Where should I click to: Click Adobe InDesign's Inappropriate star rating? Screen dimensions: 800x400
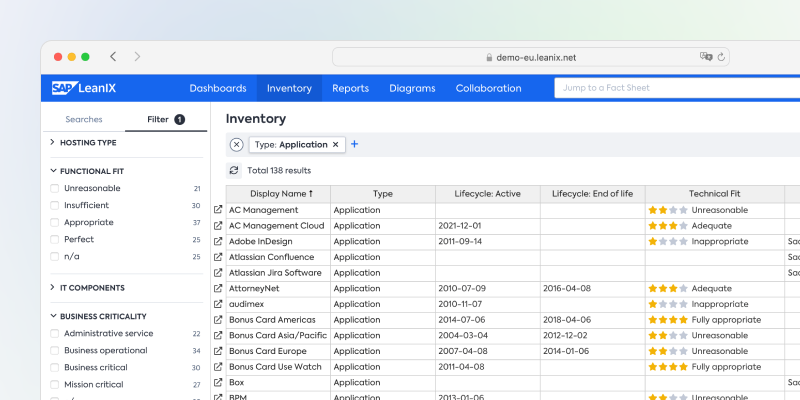point(668,241)
